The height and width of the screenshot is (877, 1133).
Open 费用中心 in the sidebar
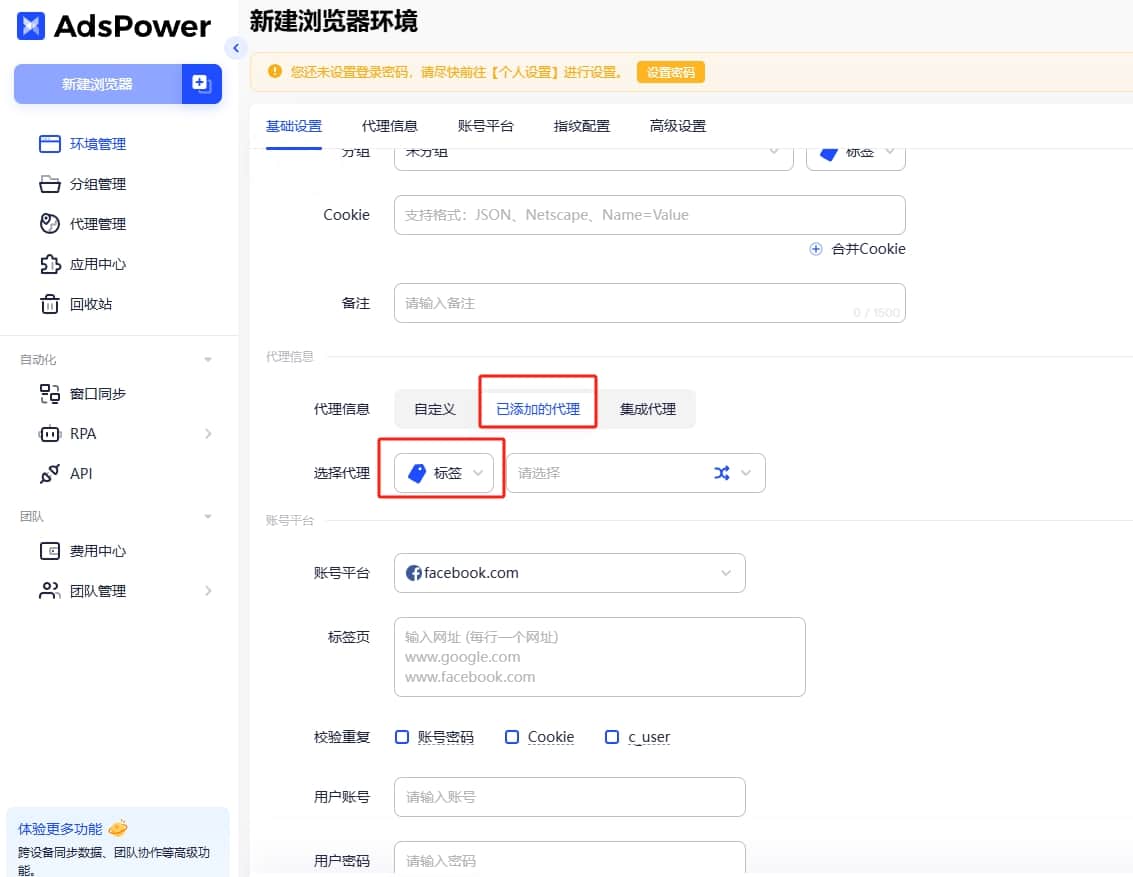pyautogui.click(x=98, y=551)
